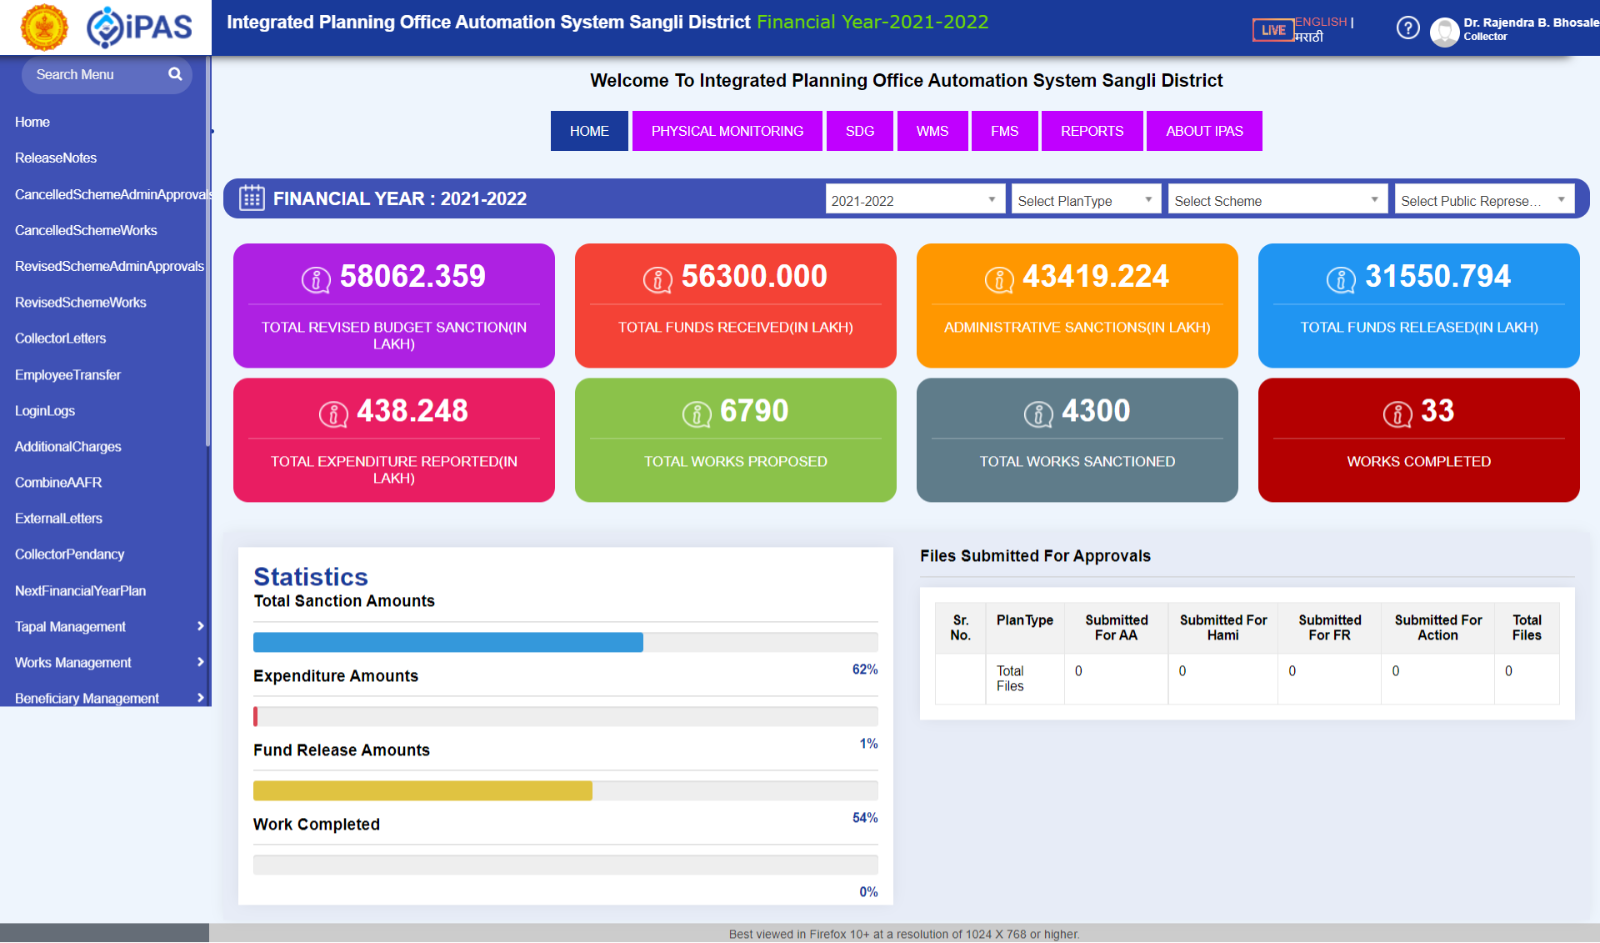The image size is (1600, 943).
Task: Open CollectorLetters in the sidebar
Action: [x=60, y=338]
